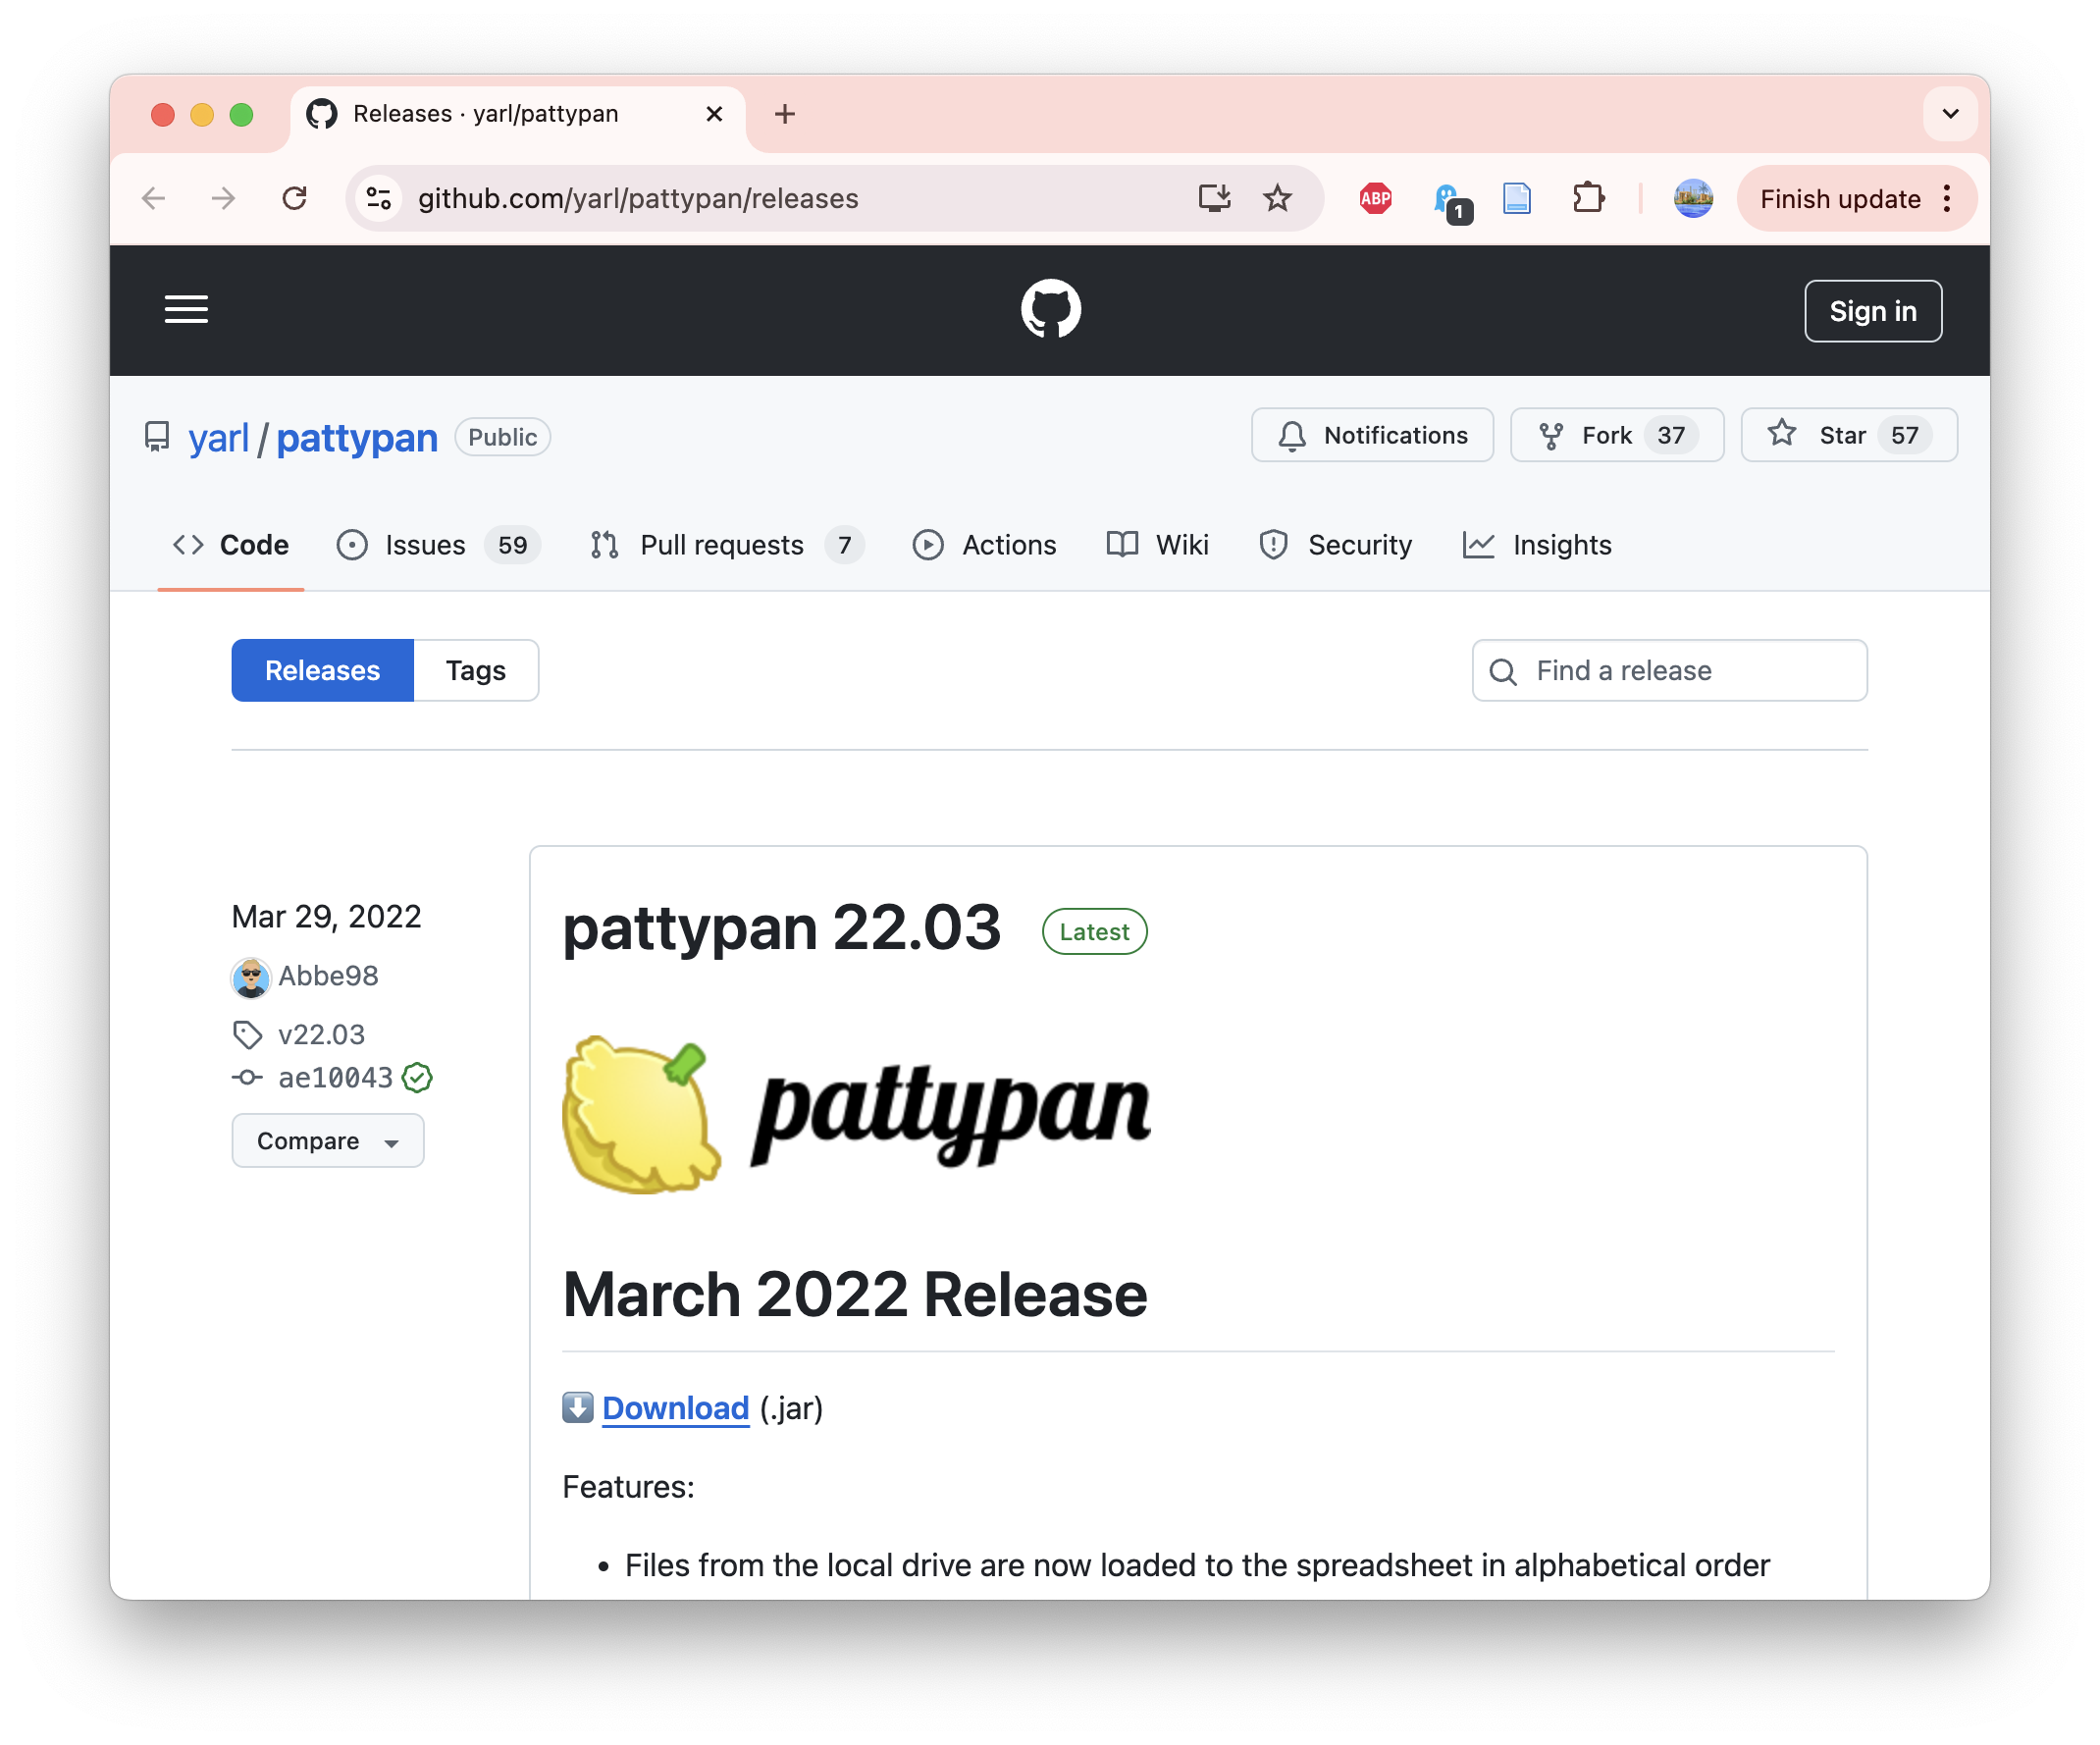2100x1745 pixels.
Task: Switch to the Tags view
Action: coord(476,670)
